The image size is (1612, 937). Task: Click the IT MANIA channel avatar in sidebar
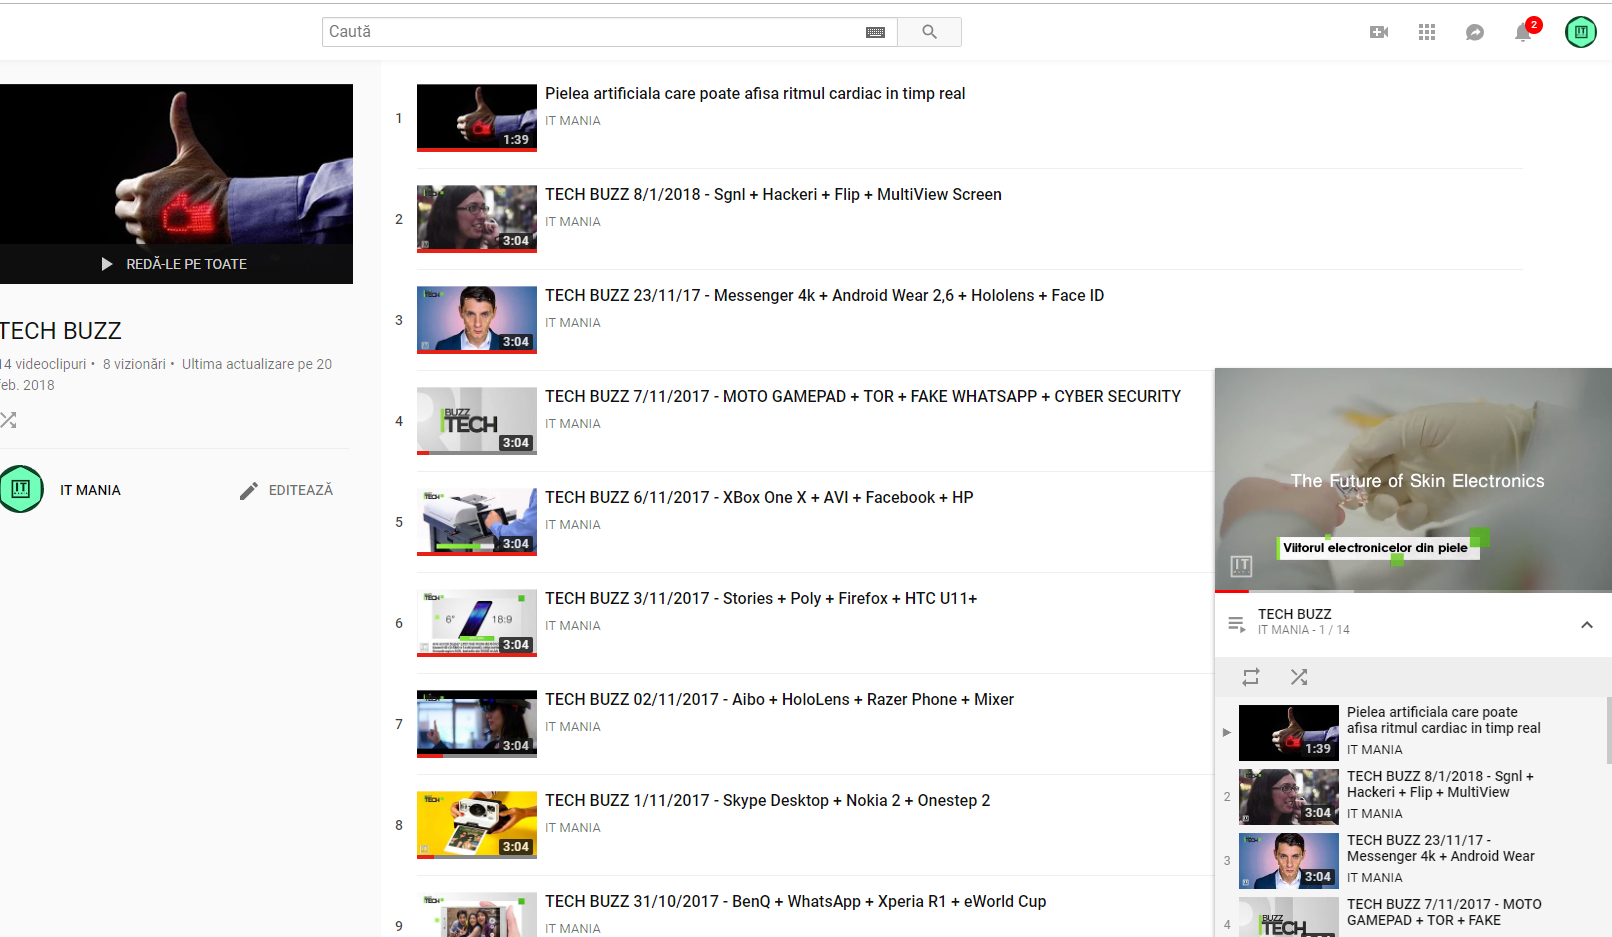(x=20, y=489)
